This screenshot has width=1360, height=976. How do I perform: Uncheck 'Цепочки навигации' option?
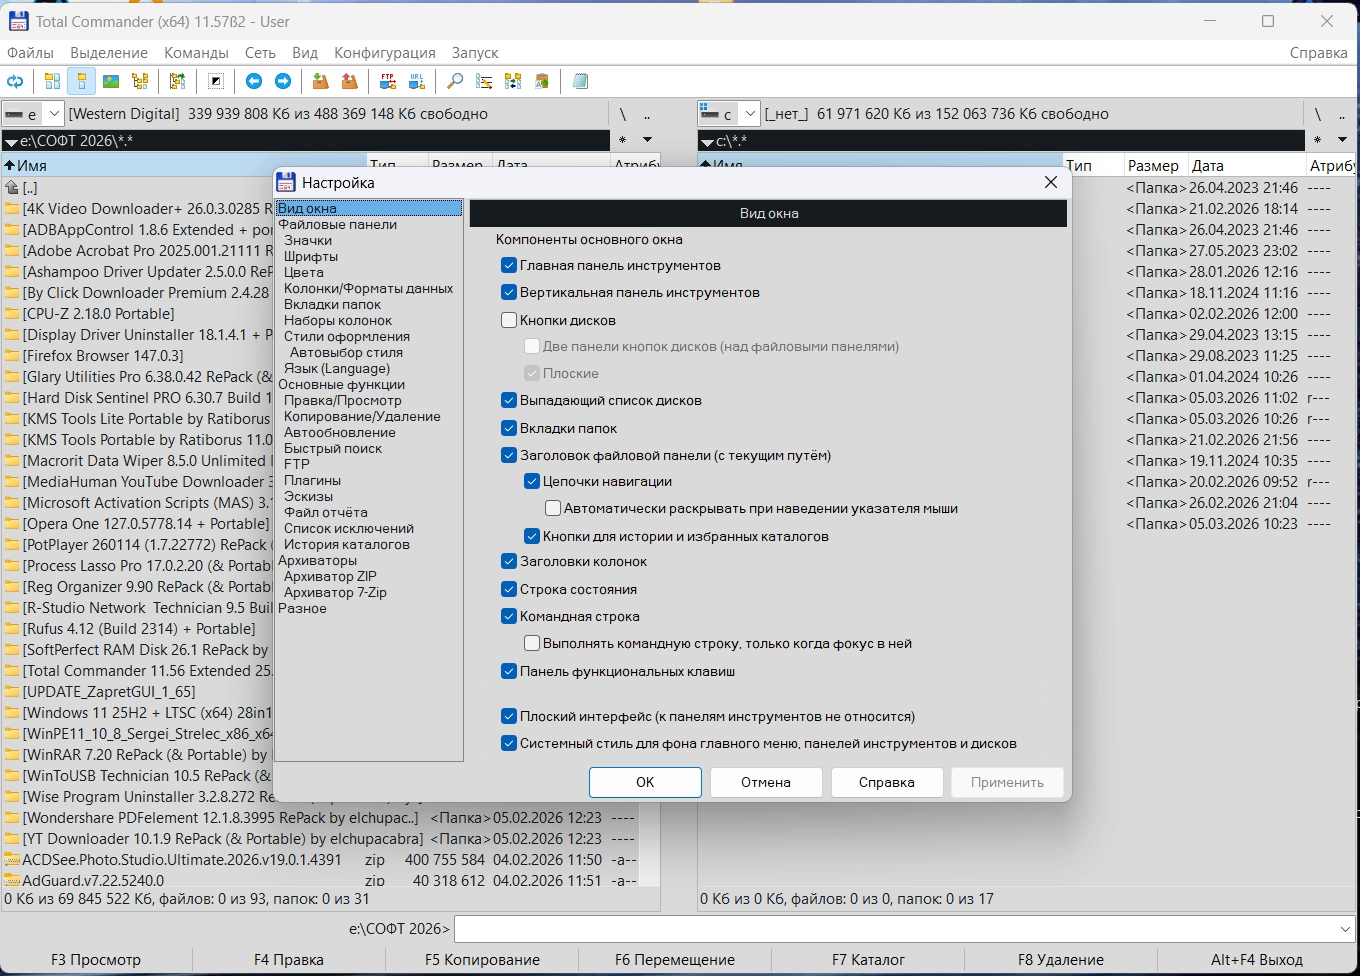point(532,482)
